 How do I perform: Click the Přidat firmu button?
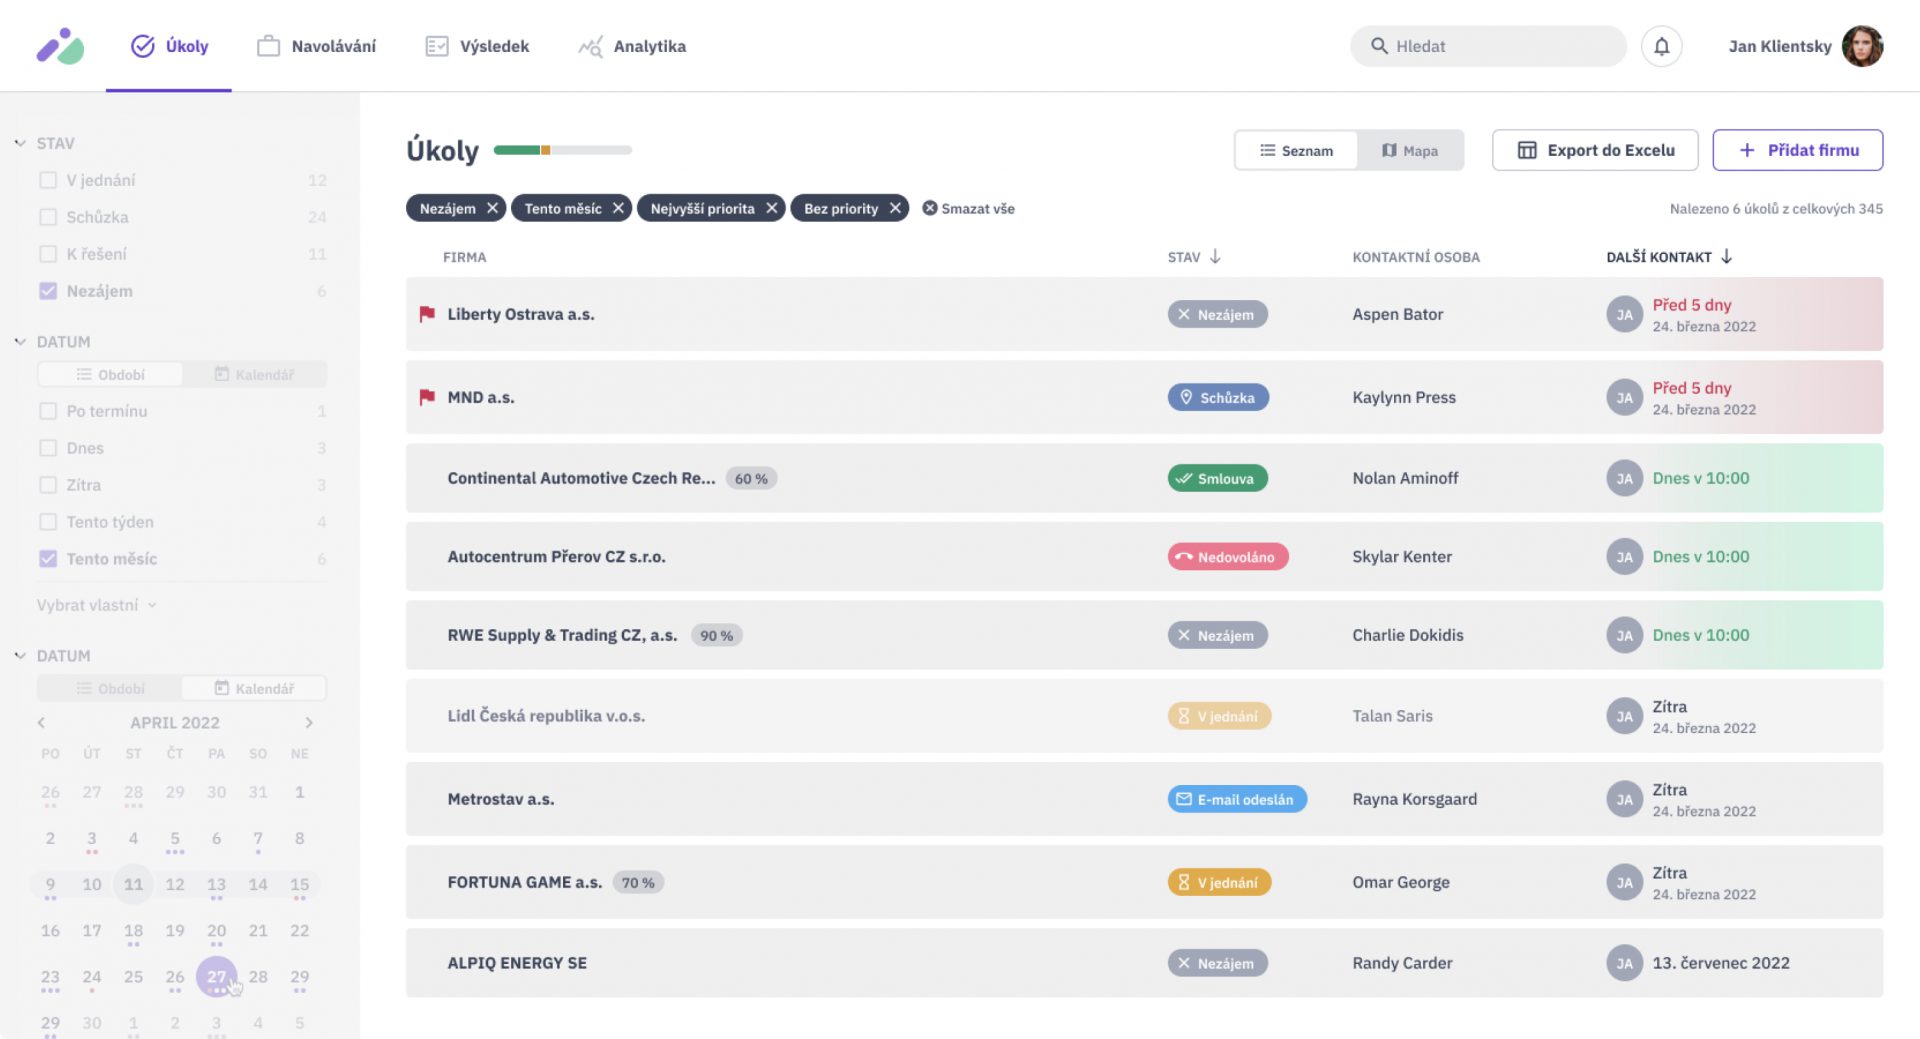pyautogui.click(x=1797, y=150)
